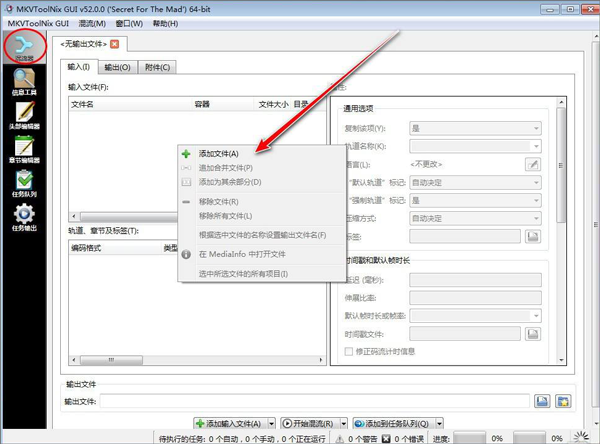Click the 伸展比率 input field
This screenshot has height=444, width=600.
[475, 298]
